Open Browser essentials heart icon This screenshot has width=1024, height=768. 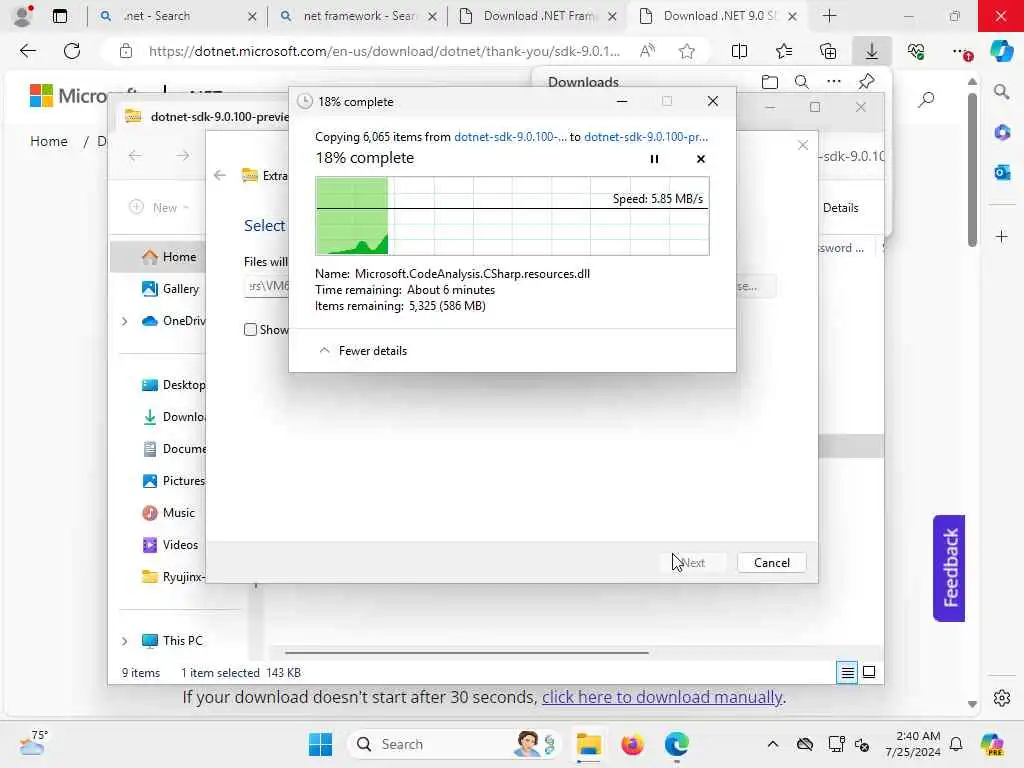tap(916, 51)
